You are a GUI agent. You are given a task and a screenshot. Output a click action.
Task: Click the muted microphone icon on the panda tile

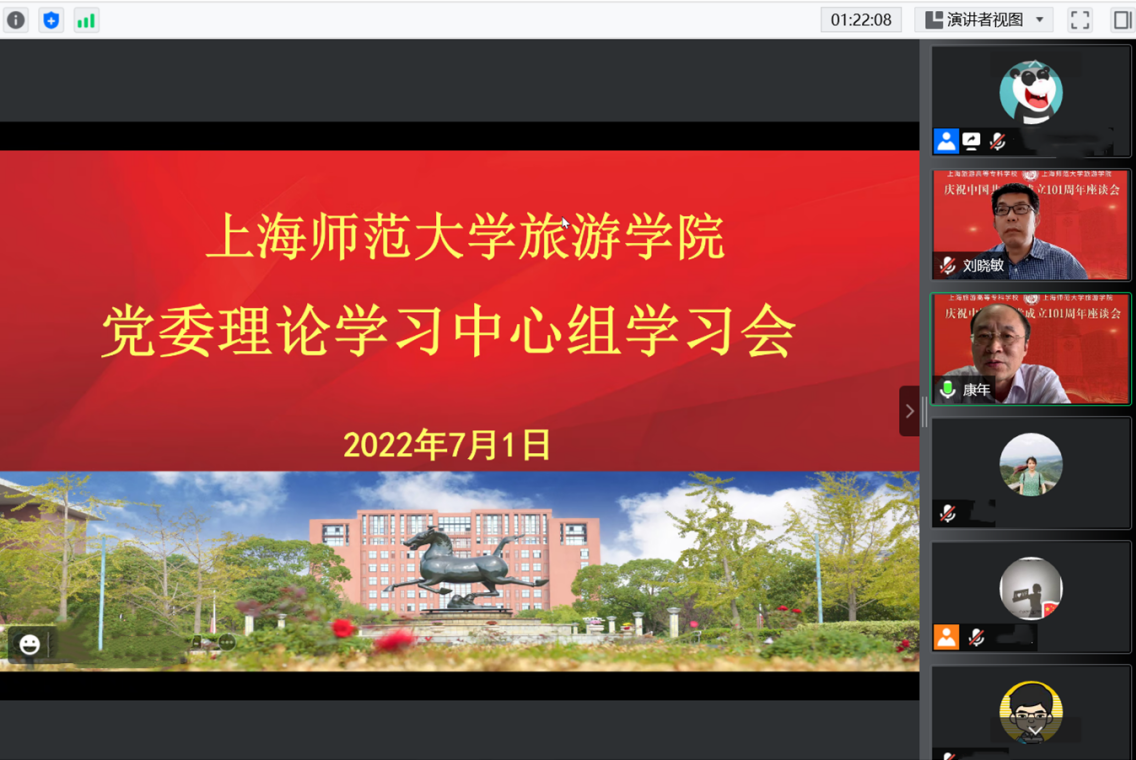pos(998,141)
